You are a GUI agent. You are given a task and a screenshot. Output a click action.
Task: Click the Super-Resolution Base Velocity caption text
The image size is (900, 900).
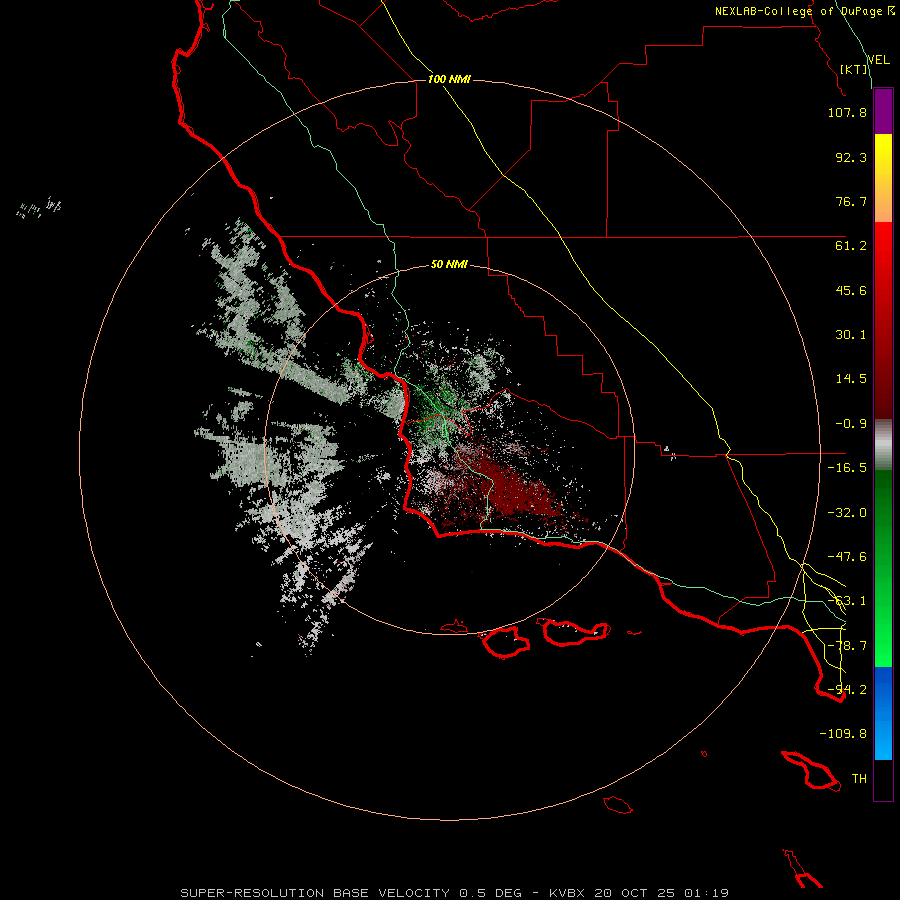click(455, 893)
